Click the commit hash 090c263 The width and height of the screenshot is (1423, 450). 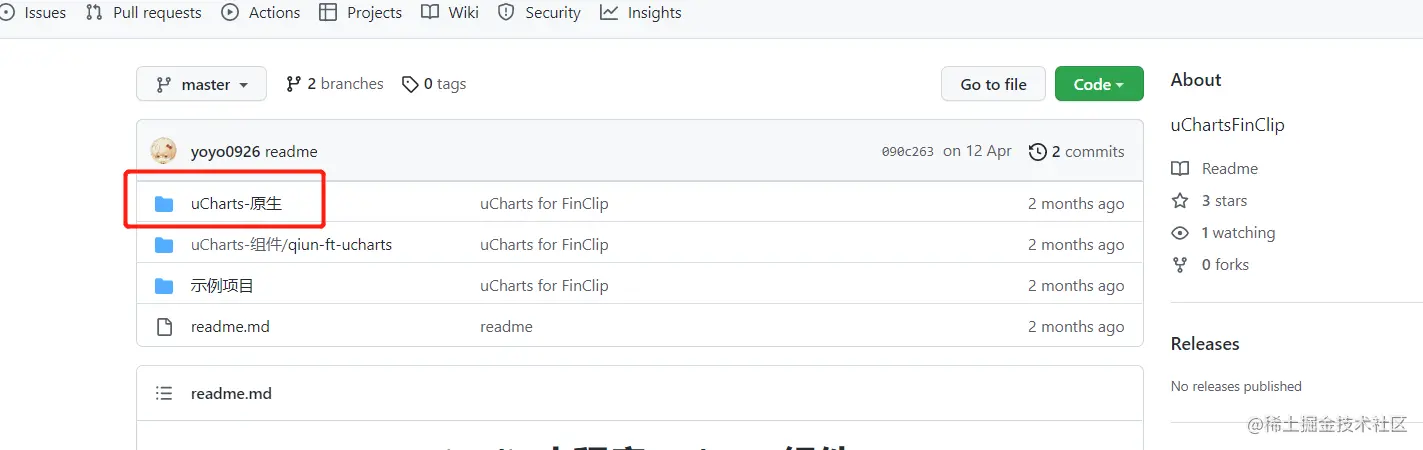[x=907, y=152]
